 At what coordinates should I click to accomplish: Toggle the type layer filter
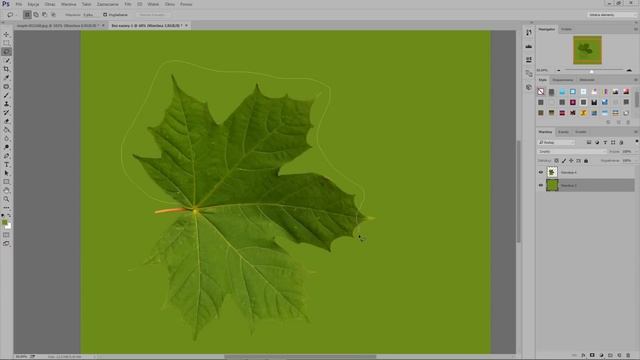pyautogui.click(x=605, y=142)
